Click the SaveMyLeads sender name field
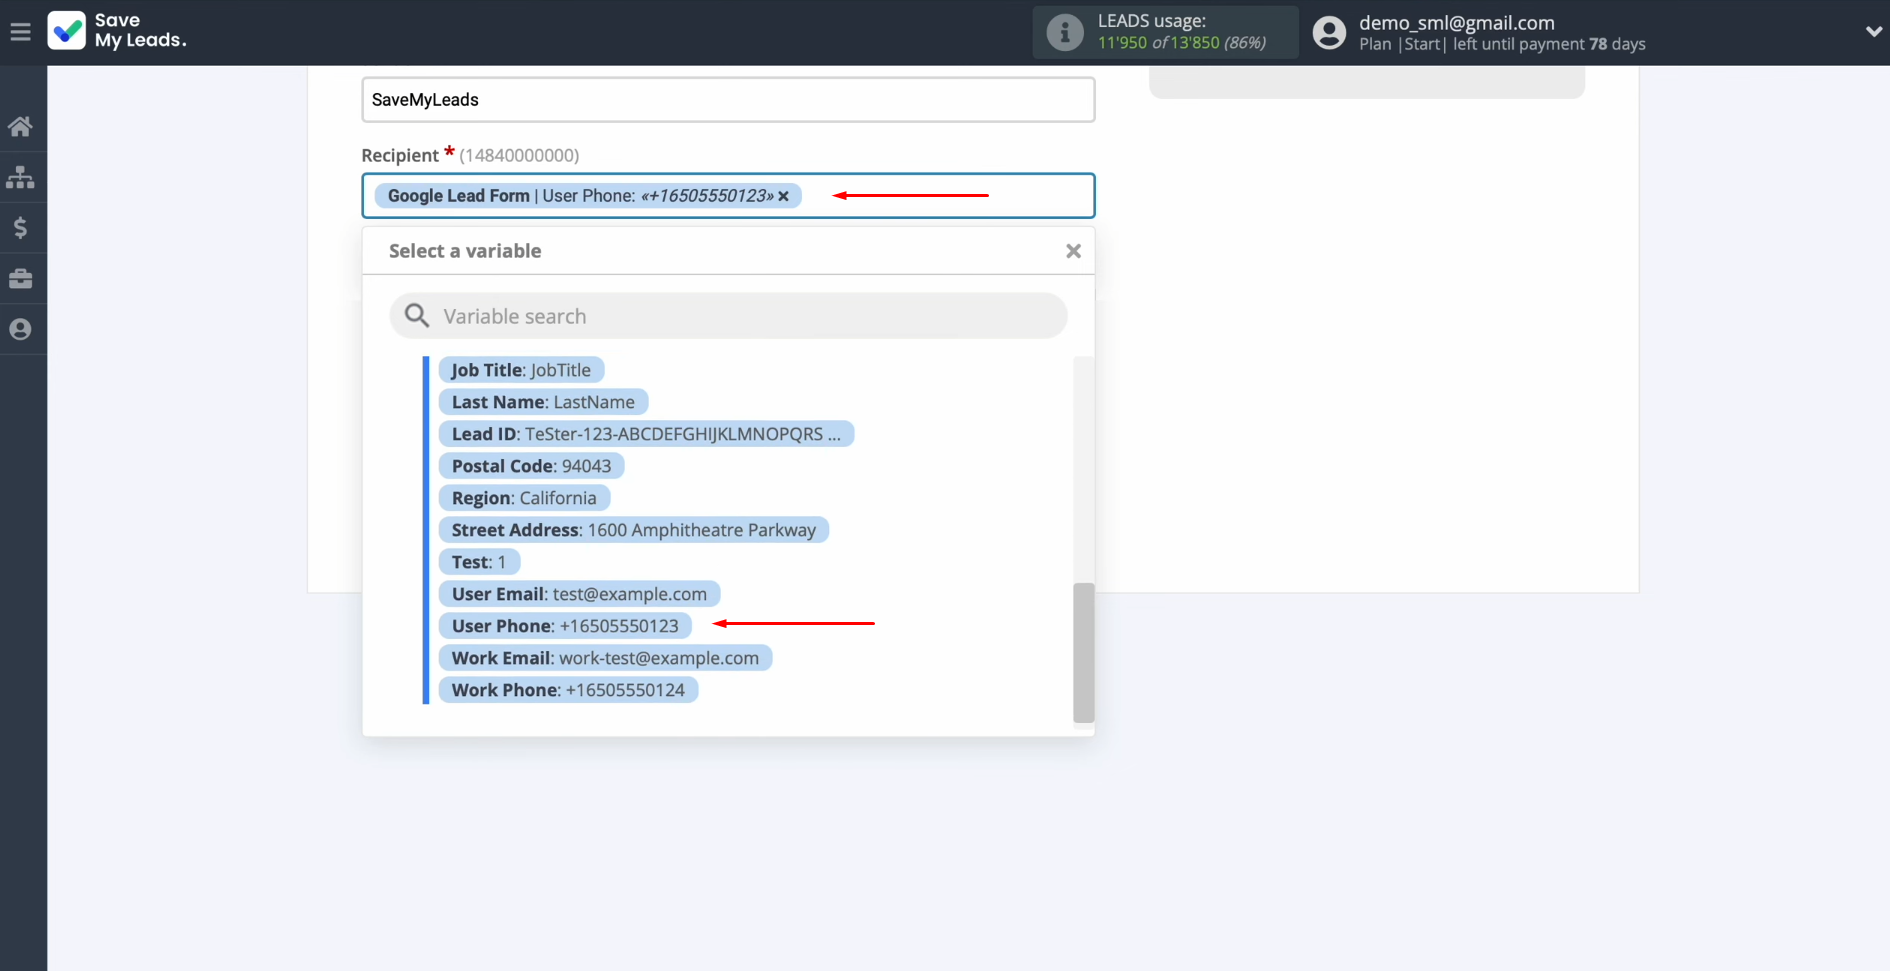1890x971 pixels. (728, 100)
